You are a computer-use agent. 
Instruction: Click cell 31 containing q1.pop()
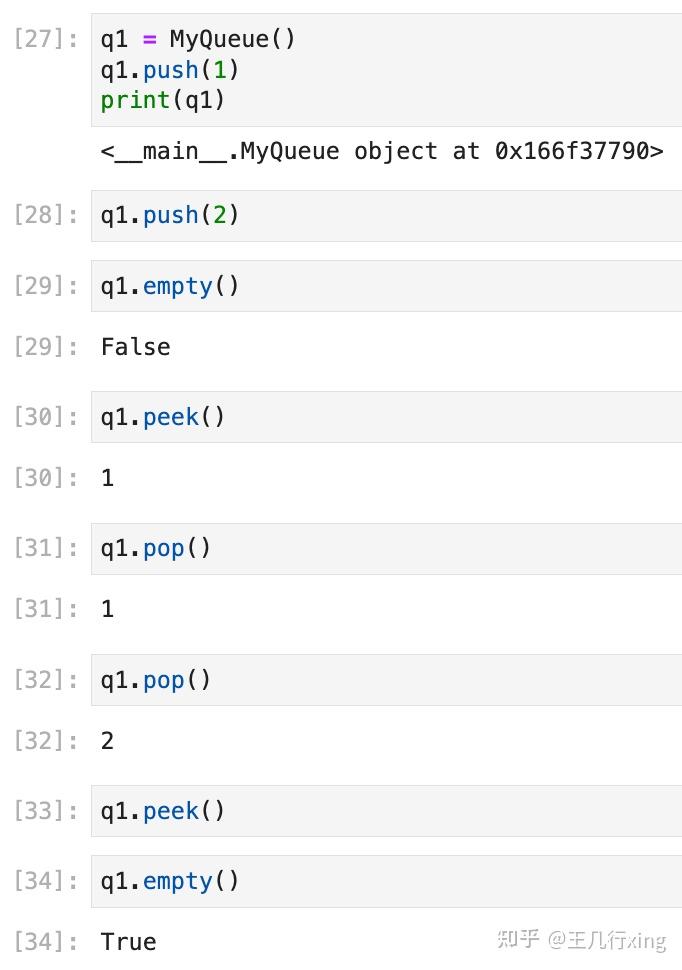click(386, 549)
